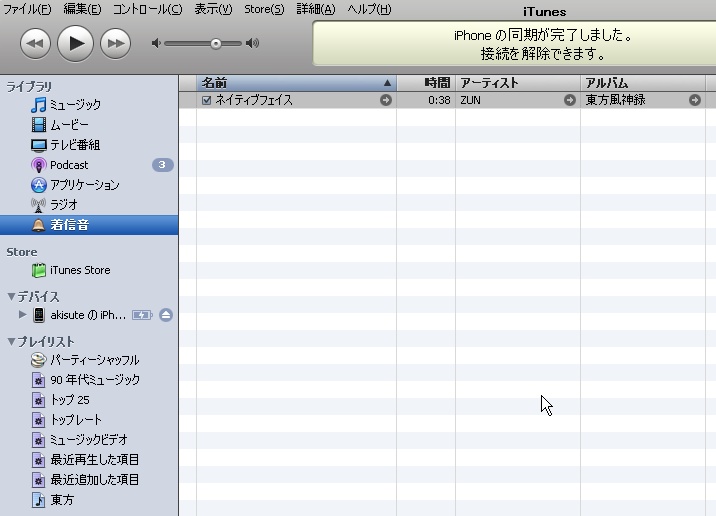This screenshot has width=716, height=516.
Task: Click the iPhone battery charging indicator
Action: 142,315
